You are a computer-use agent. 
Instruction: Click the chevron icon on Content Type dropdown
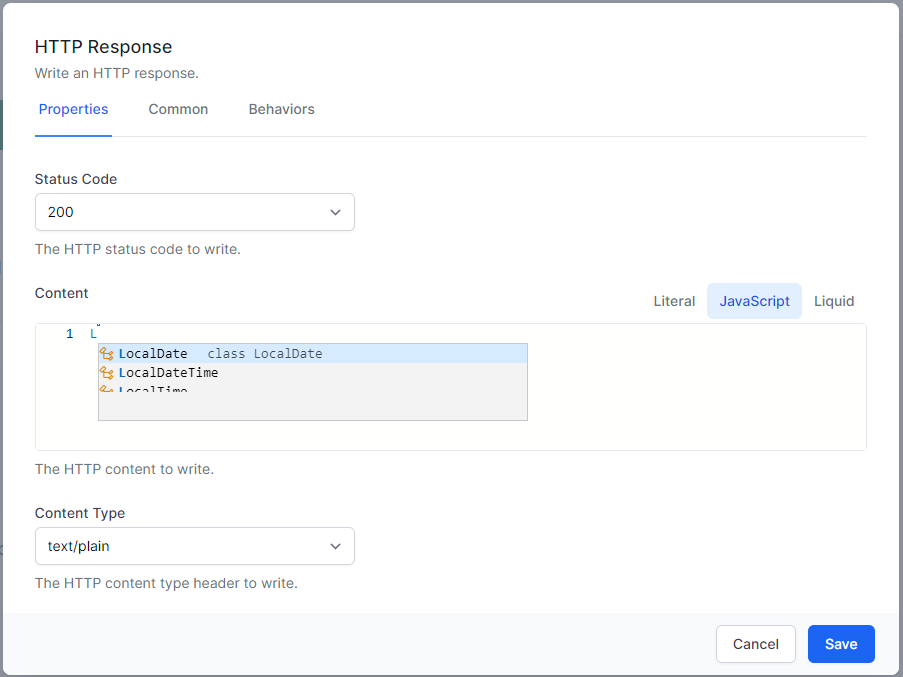click(x=336, y=546)
